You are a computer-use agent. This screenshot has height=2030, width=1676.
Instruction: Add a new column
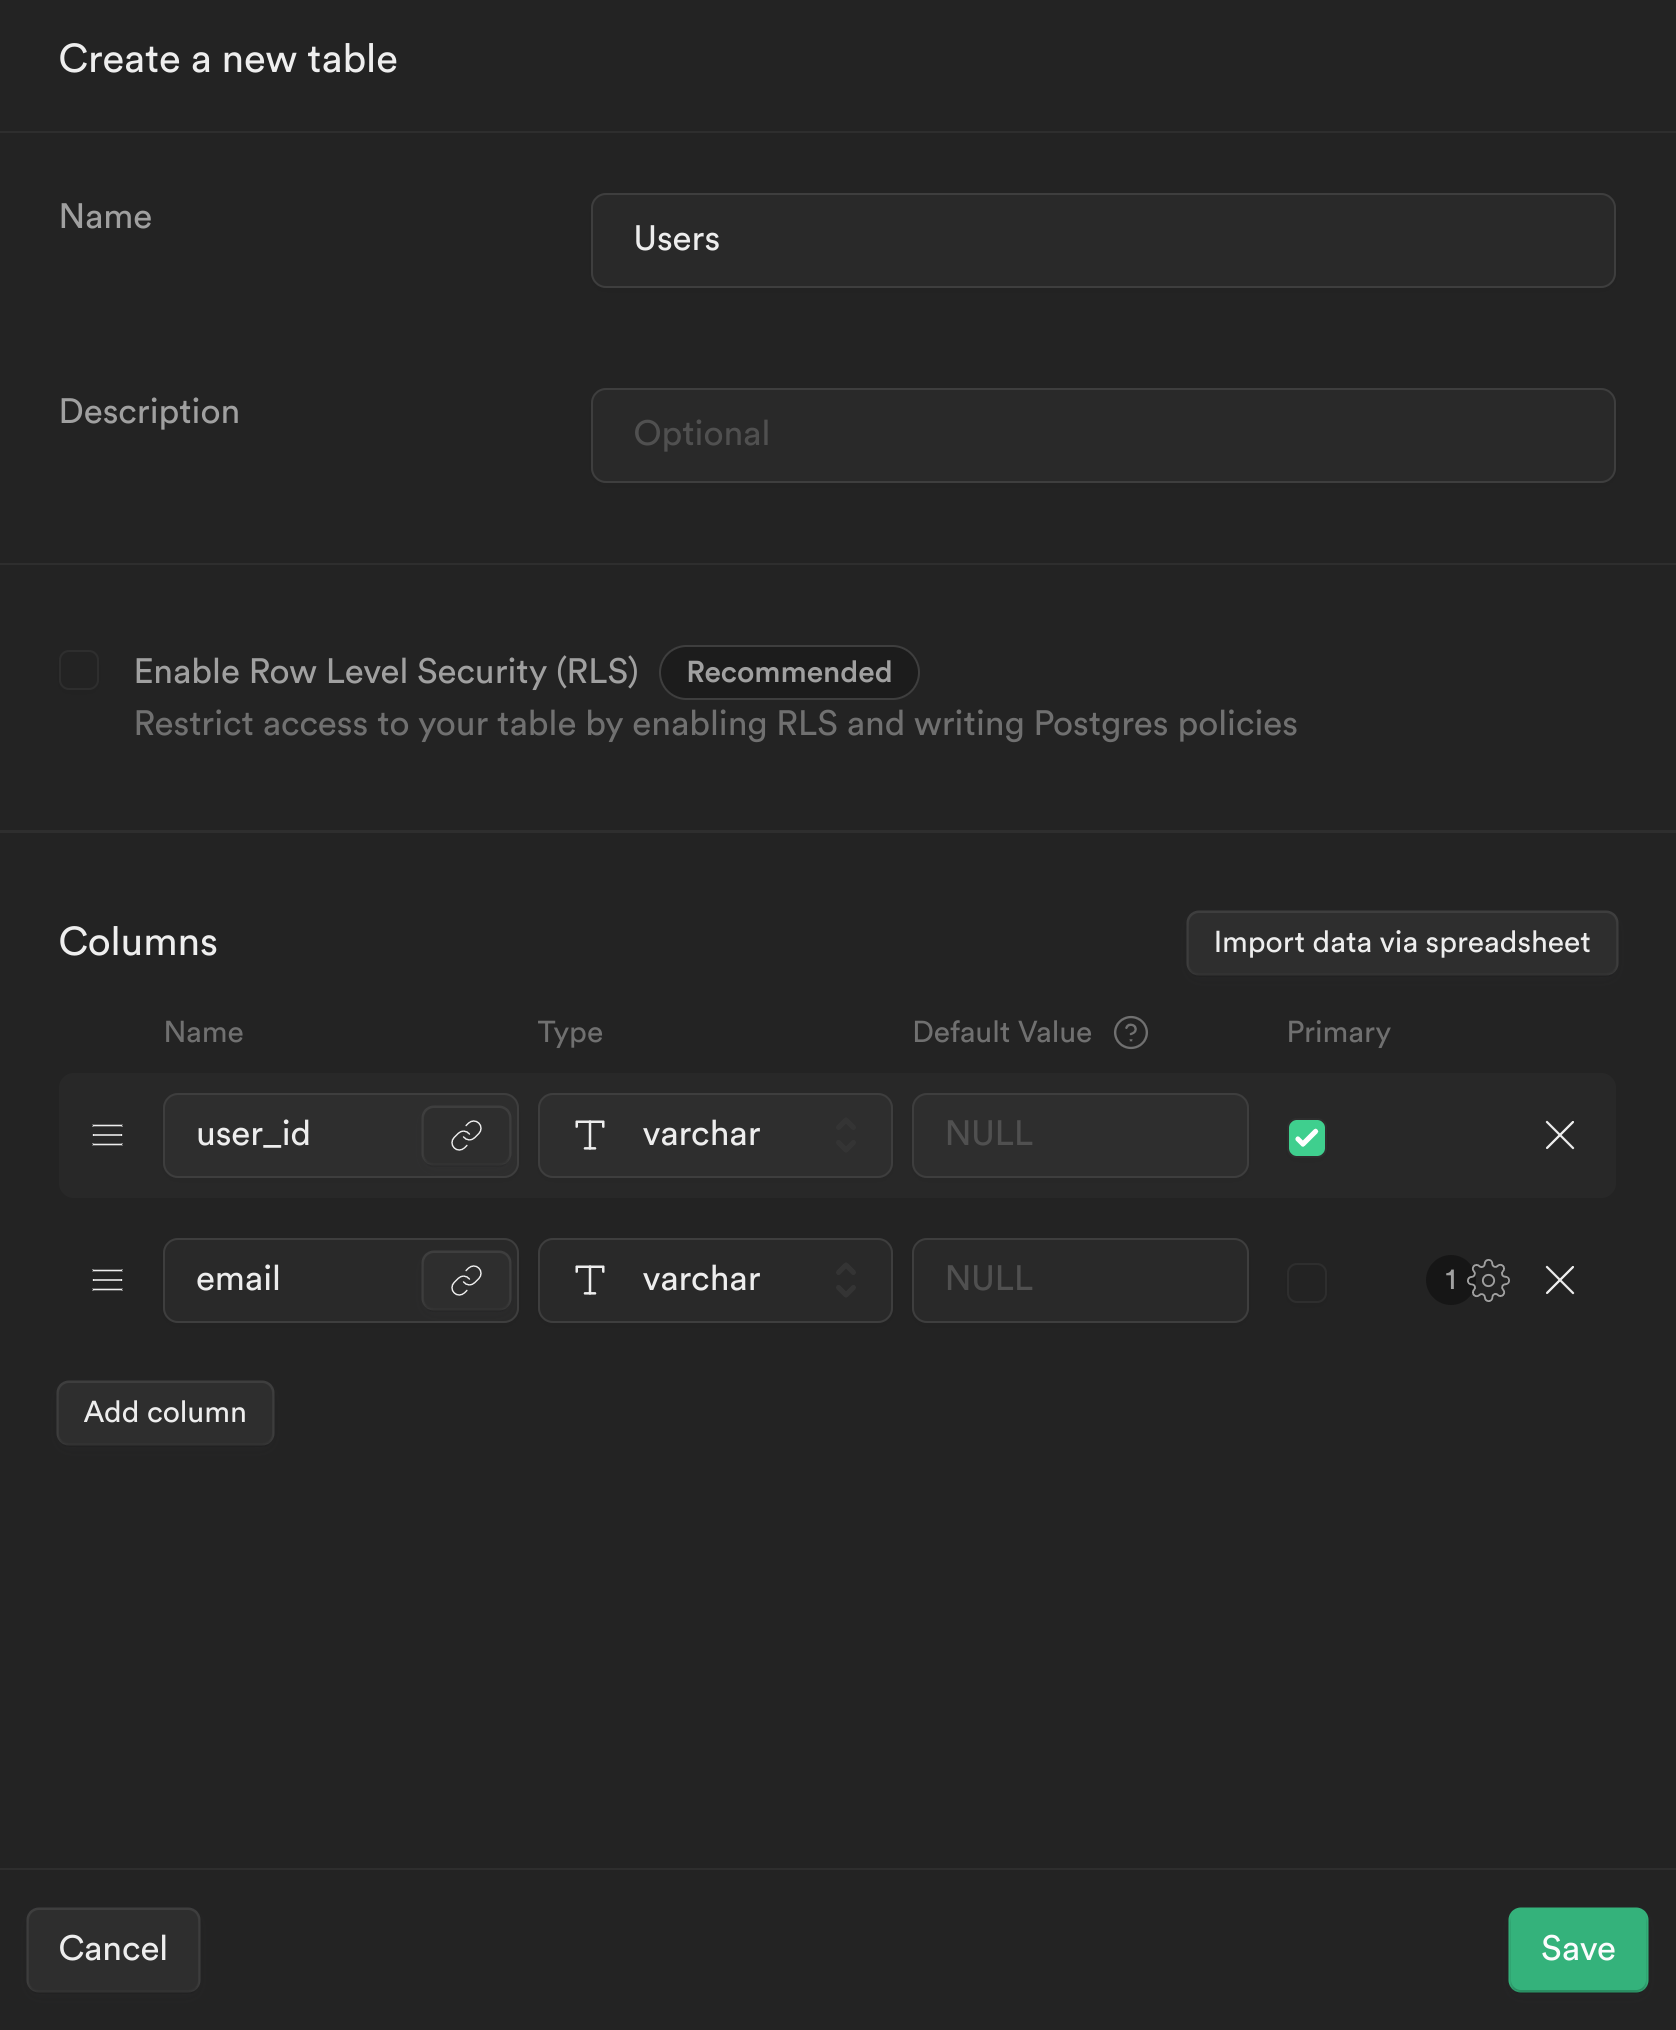pyautogui.click(x=165, y=1412)
